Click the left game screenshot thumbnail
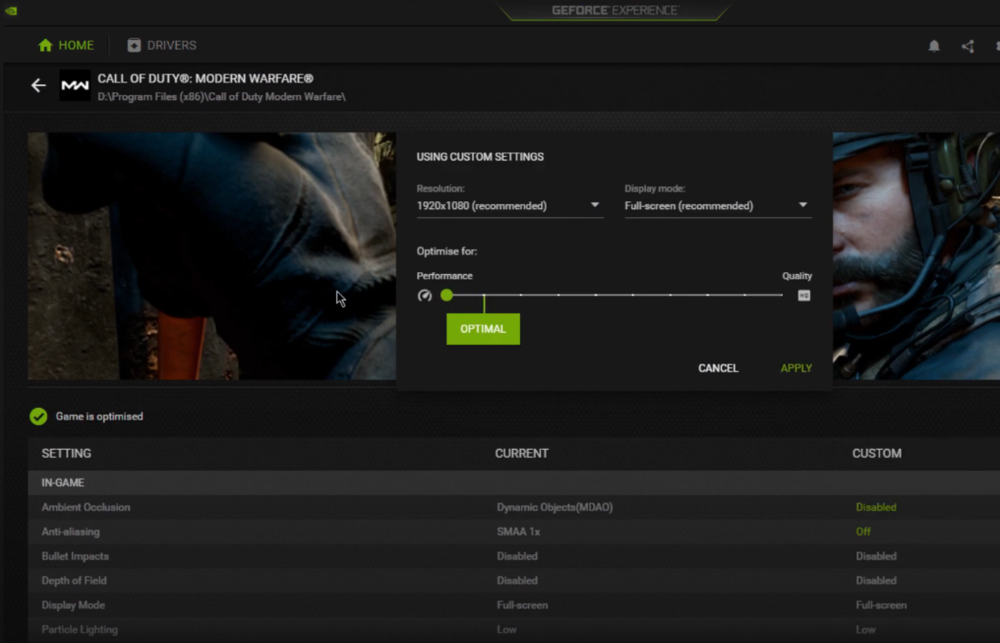1000x643 pixels. [x=211, y=256]
